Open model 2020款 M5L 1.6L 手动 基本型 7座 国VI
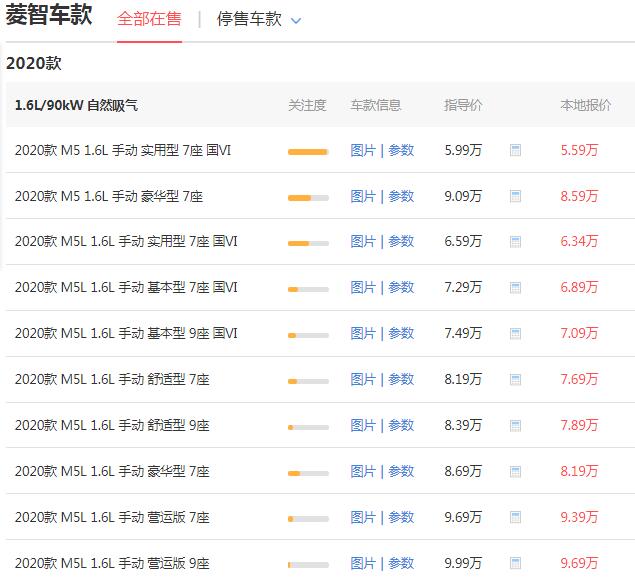This screenshot has width=635, height=577. pos(126,287)
